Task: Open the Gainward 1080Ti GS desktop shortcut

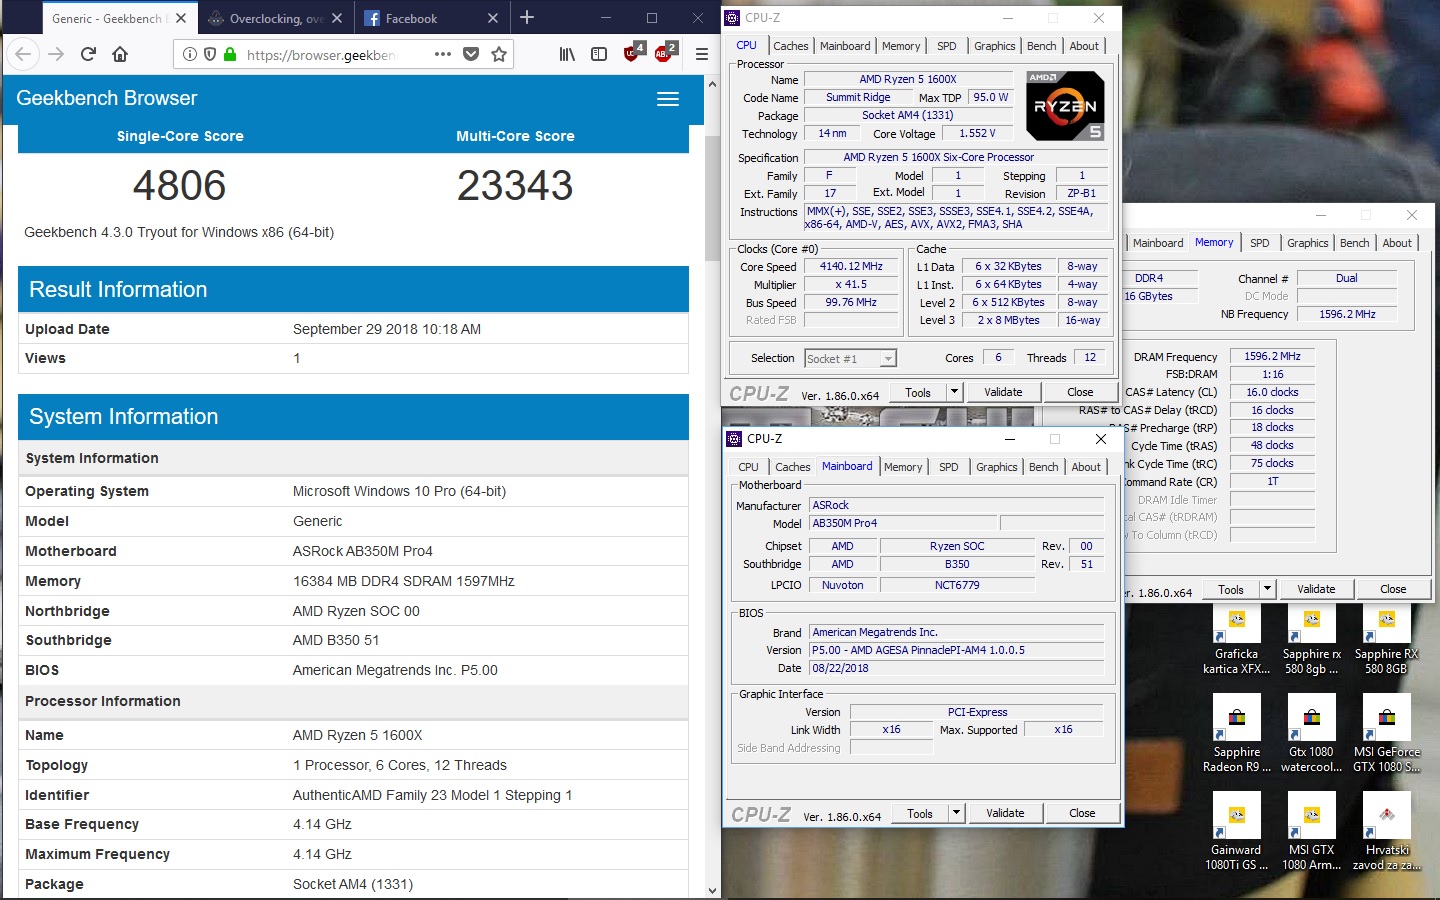Action: click(1237, 832)
